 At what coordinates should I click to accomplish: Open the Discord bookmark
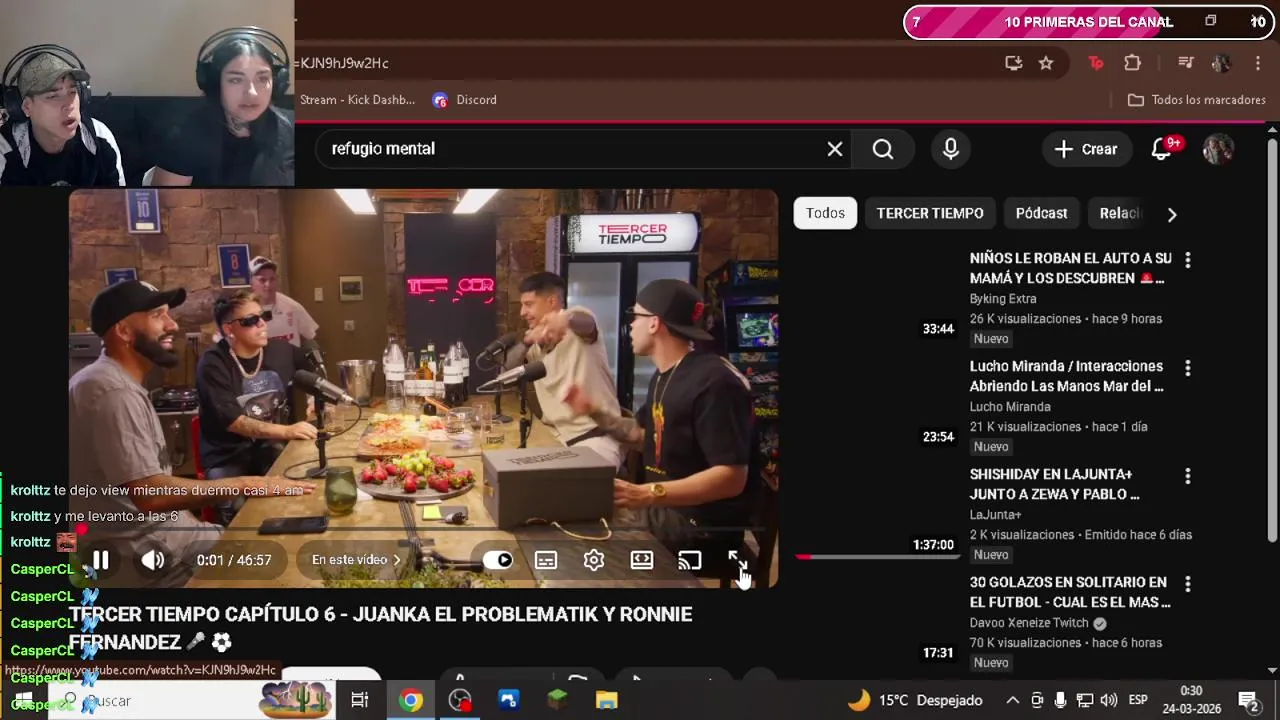click(x=465, y=100)
